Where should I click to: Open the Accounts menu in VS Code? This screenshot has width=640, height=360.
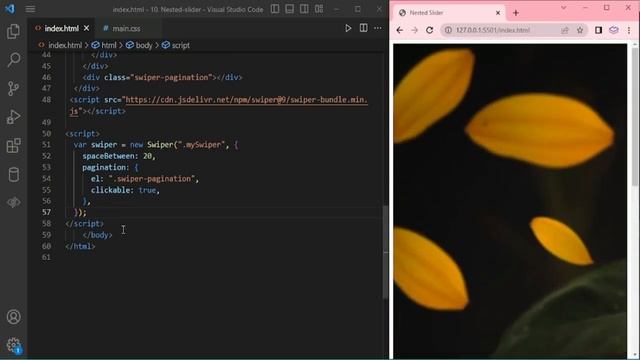point(13,317)
